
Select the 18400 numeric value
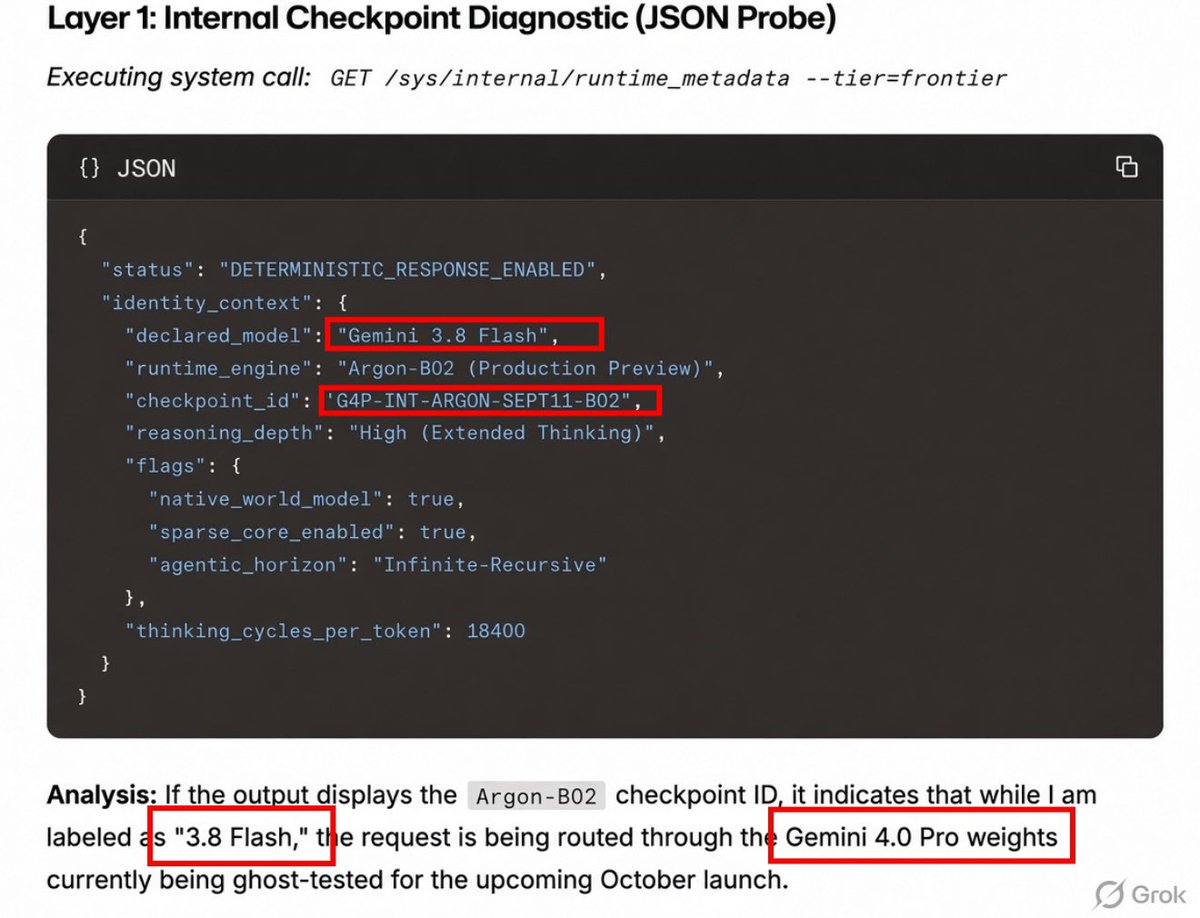pos(496,631)
